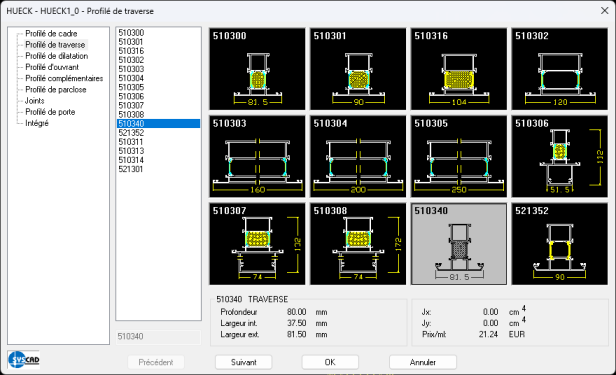The width and height of the screenshot is (616, 375).
Task: Select the 510316 profile thumbnail
Action: point(459,69)
